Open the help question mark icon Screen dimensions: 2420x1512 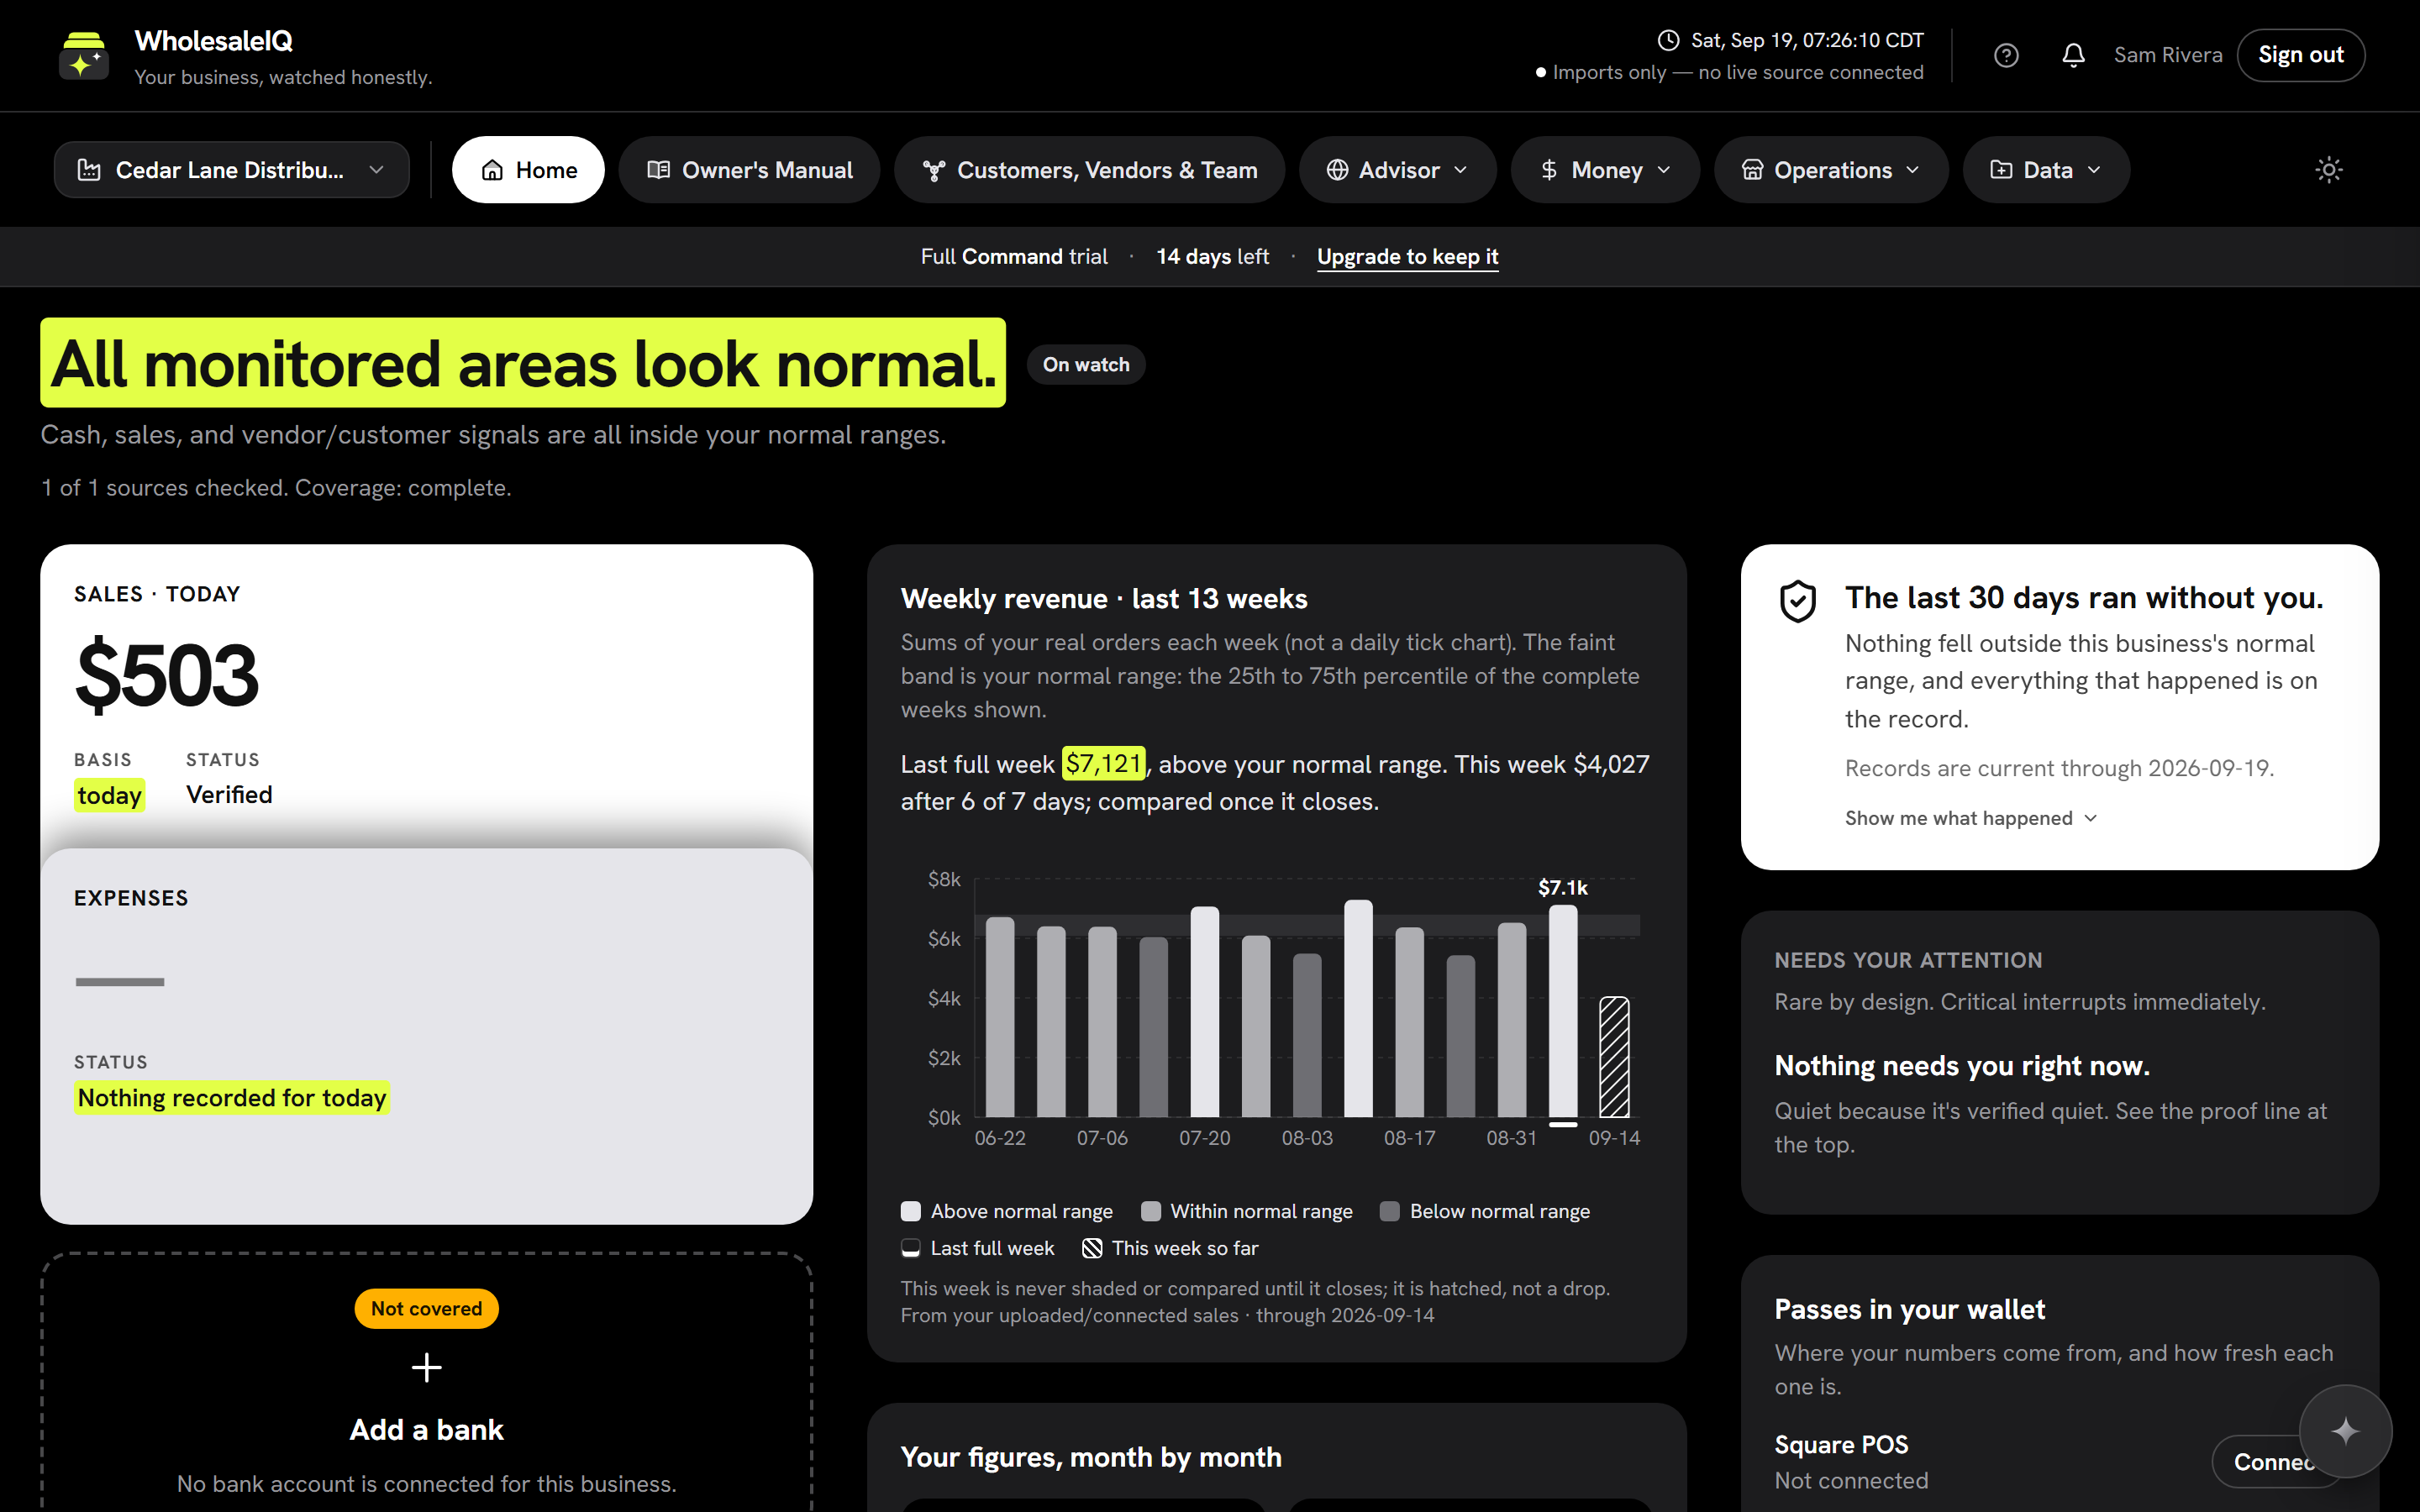click(2006, 55)
